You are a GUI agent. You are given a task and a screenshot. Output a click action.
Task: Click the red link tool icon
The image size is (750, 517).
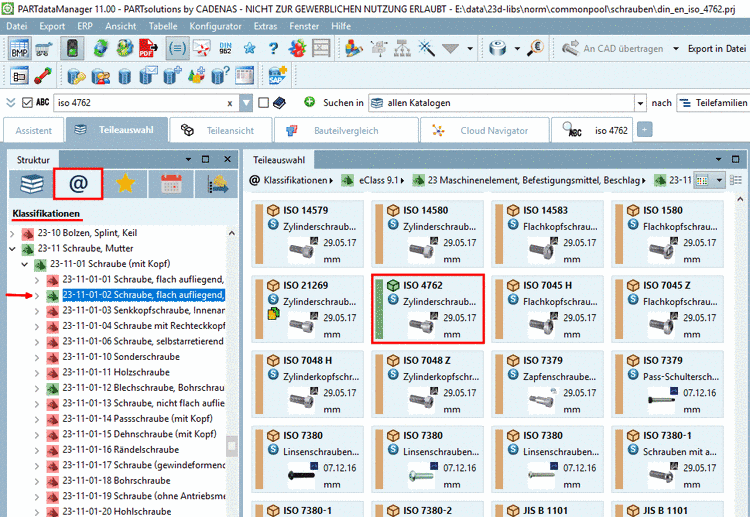coord(43,76)
